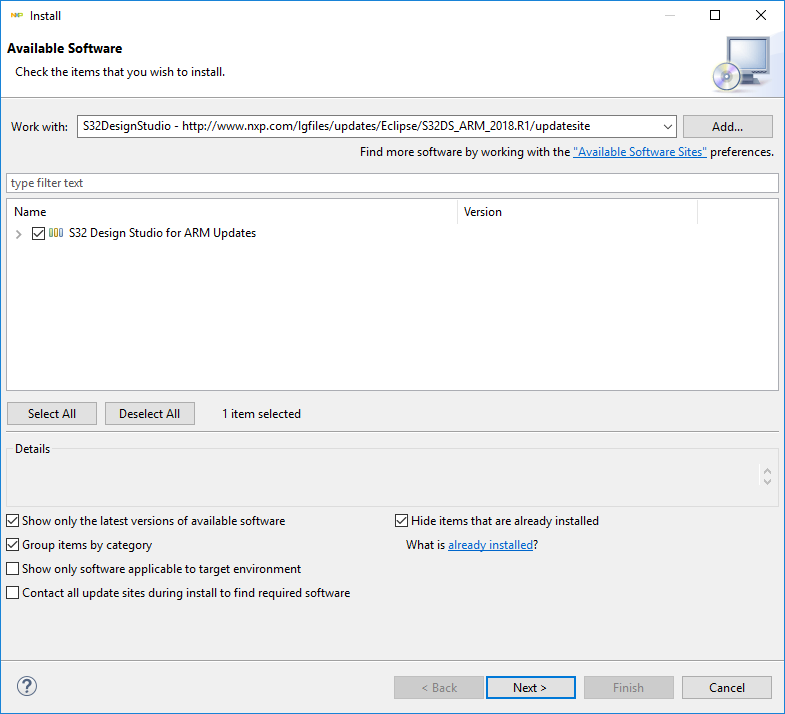Click the Details scroll down arrow
Image resolution: width=785 pixels, height=714 pixels.
click(x=767, y=482)
